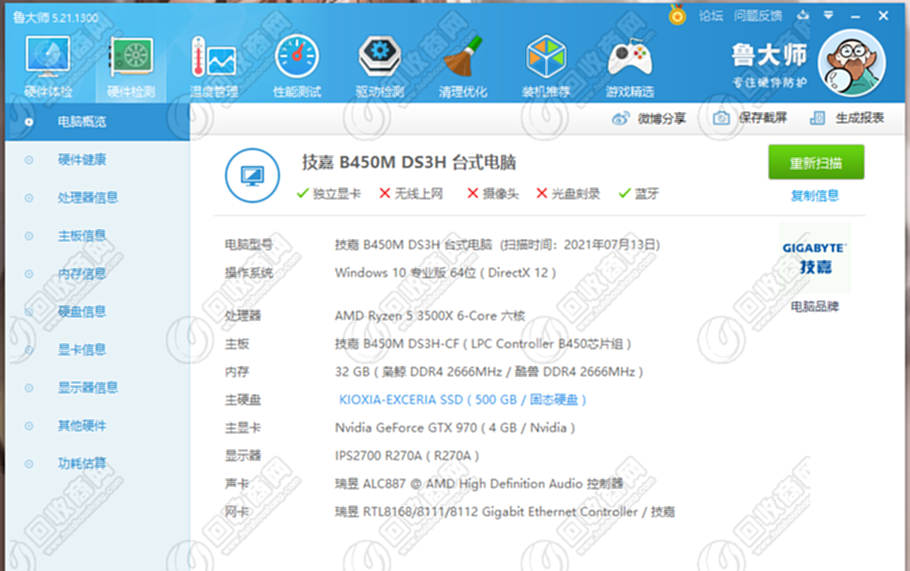The image size is (910, 571).
Task: Open the 论坛 forum link
Action: pyautogui.click(x=711, y=16)
